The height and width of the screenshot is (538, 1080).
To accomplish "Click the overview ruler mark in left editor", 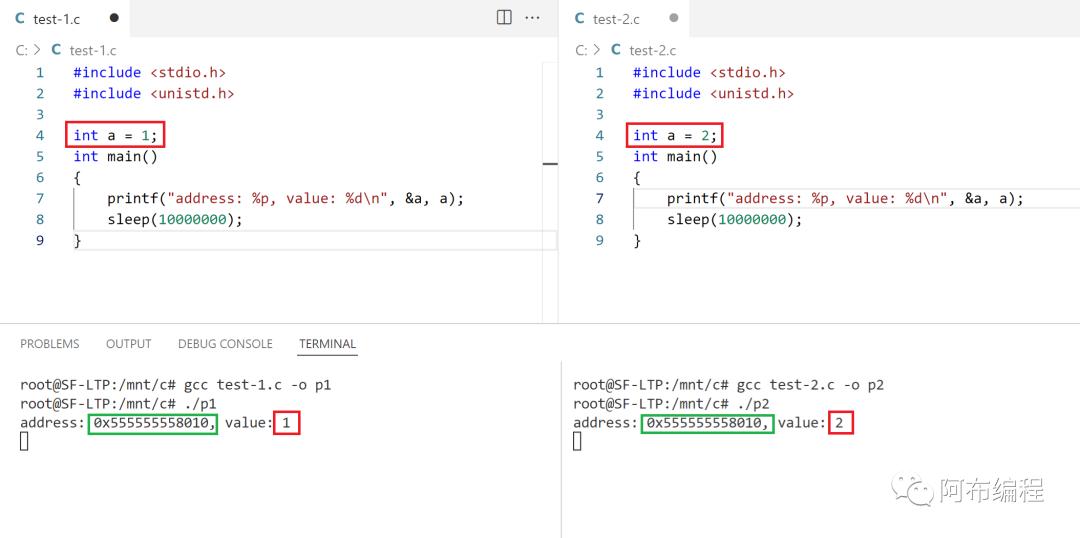I will click(550, 163).
